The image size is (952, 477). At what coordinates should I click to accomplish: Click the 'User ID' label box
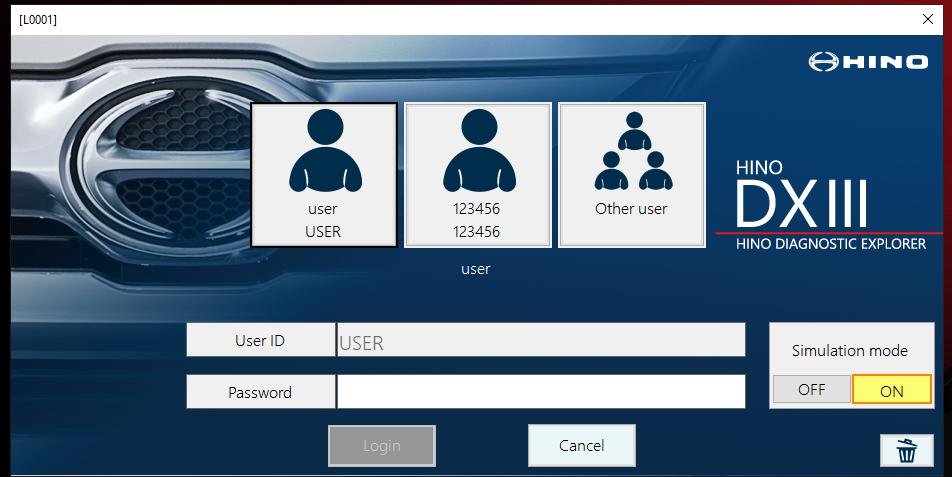260,341
